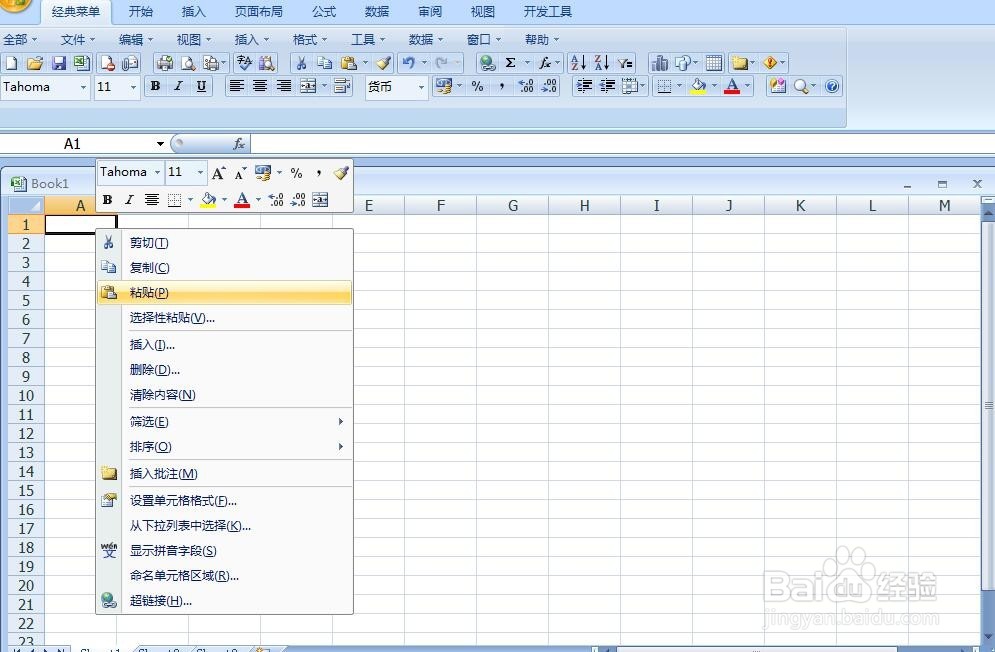The image size is (995, 652).
Task: Toggle Bold in the main toolbar
Action: 155,86
